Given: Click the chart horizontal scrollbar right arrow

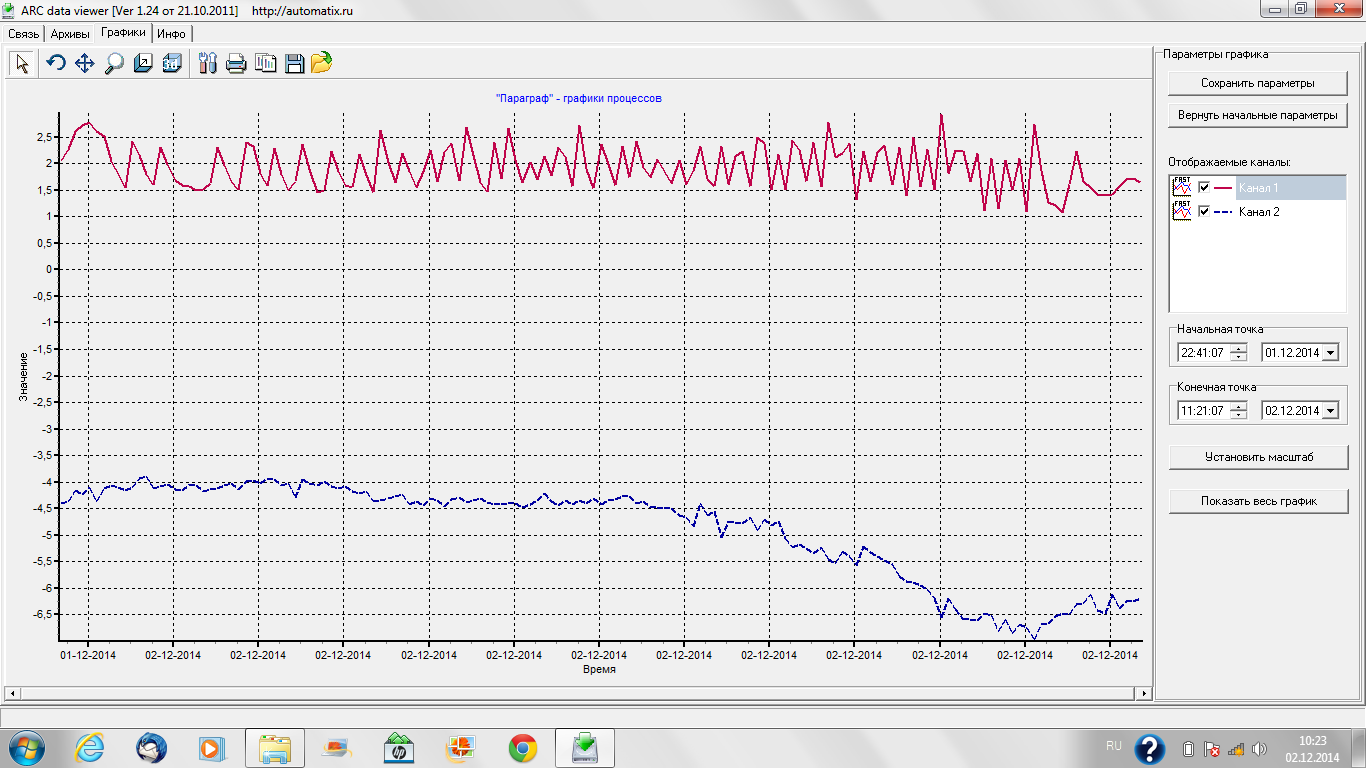Looking at the screenshot, I should click(x=1143, y=693).
